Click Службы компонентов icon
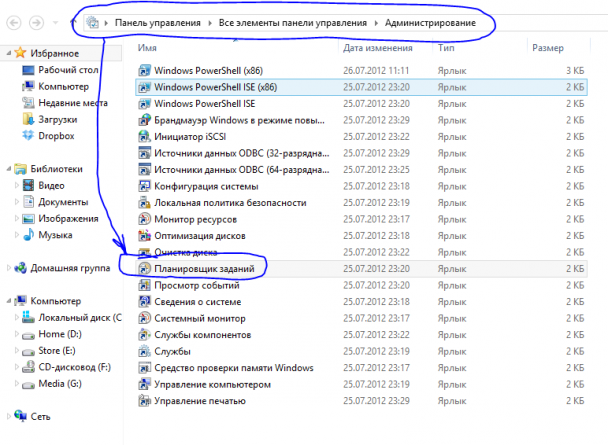Screen dimensions: 608x445 click(144, 335)
